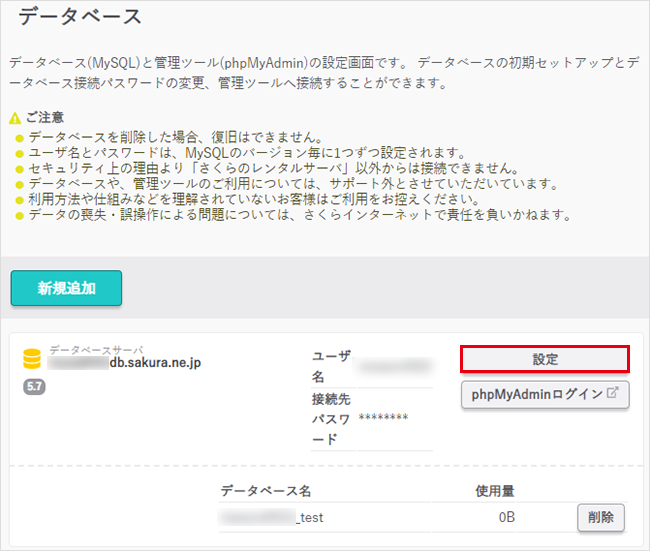This screenshot has width=650, height=551.
Task: Open the 設定 button for the database
Action: tap(545, 359)
